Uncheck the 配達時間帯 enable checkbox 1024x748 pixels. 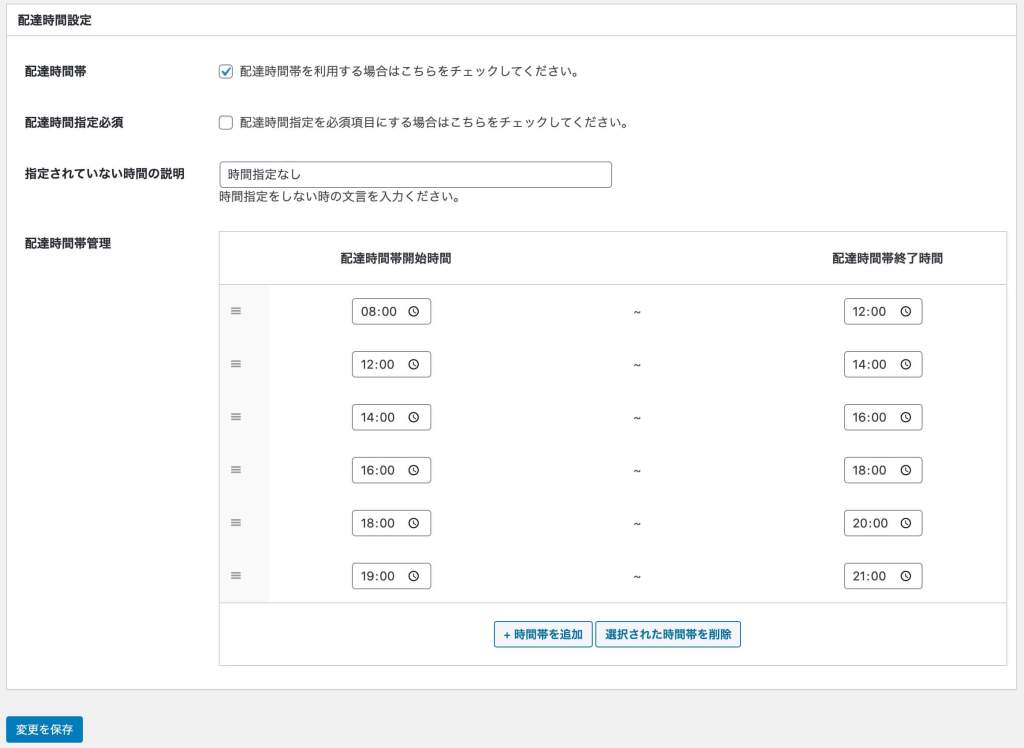226,72
